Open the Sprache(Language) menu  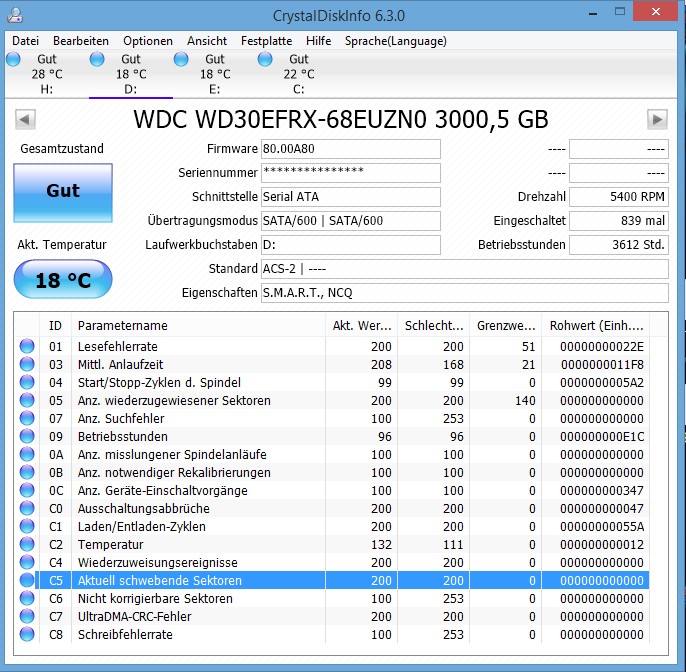[x=396, y=41]
